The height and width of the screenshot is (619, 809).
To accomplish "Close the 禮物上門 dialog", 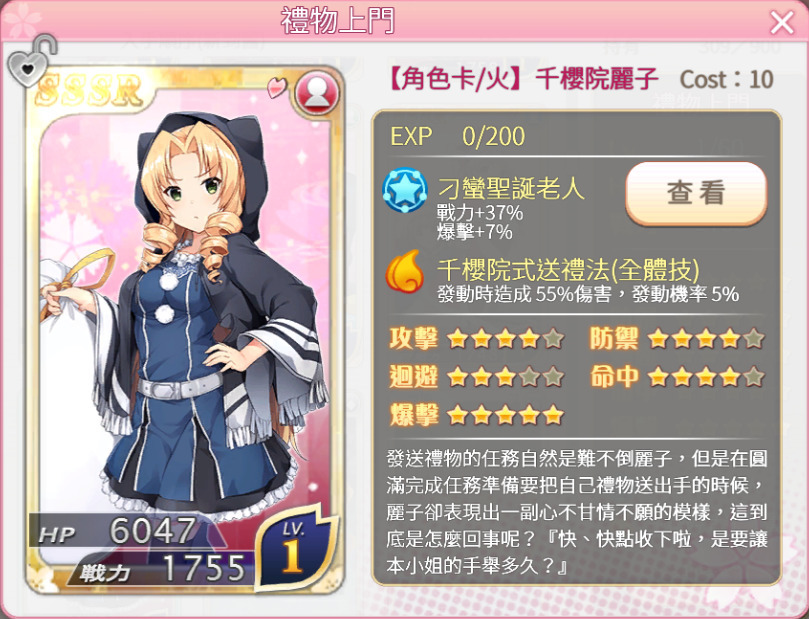I will pos(782,22).
